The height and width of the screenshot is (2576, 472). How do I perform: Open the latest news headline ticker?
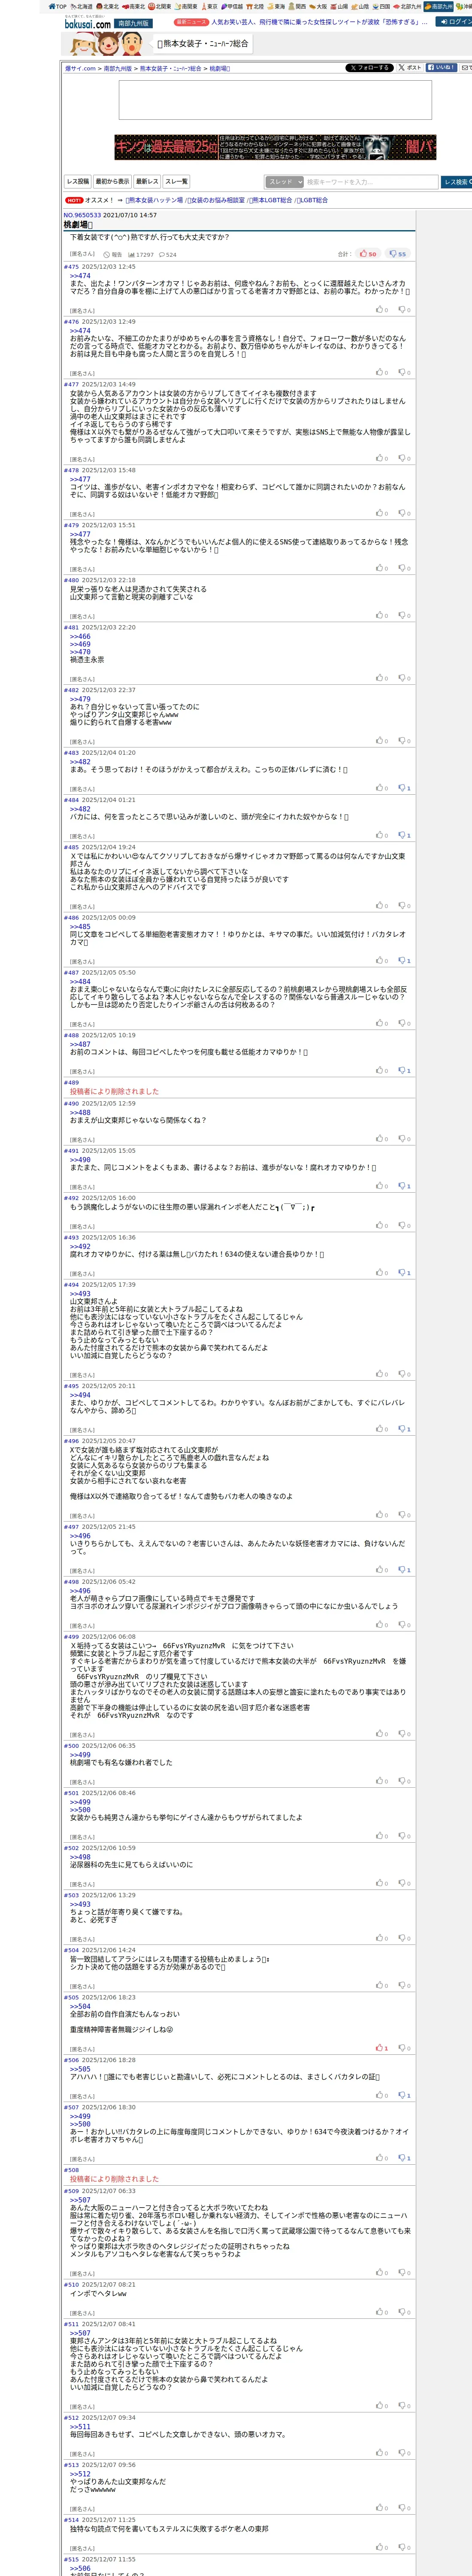tap(318, 22)
